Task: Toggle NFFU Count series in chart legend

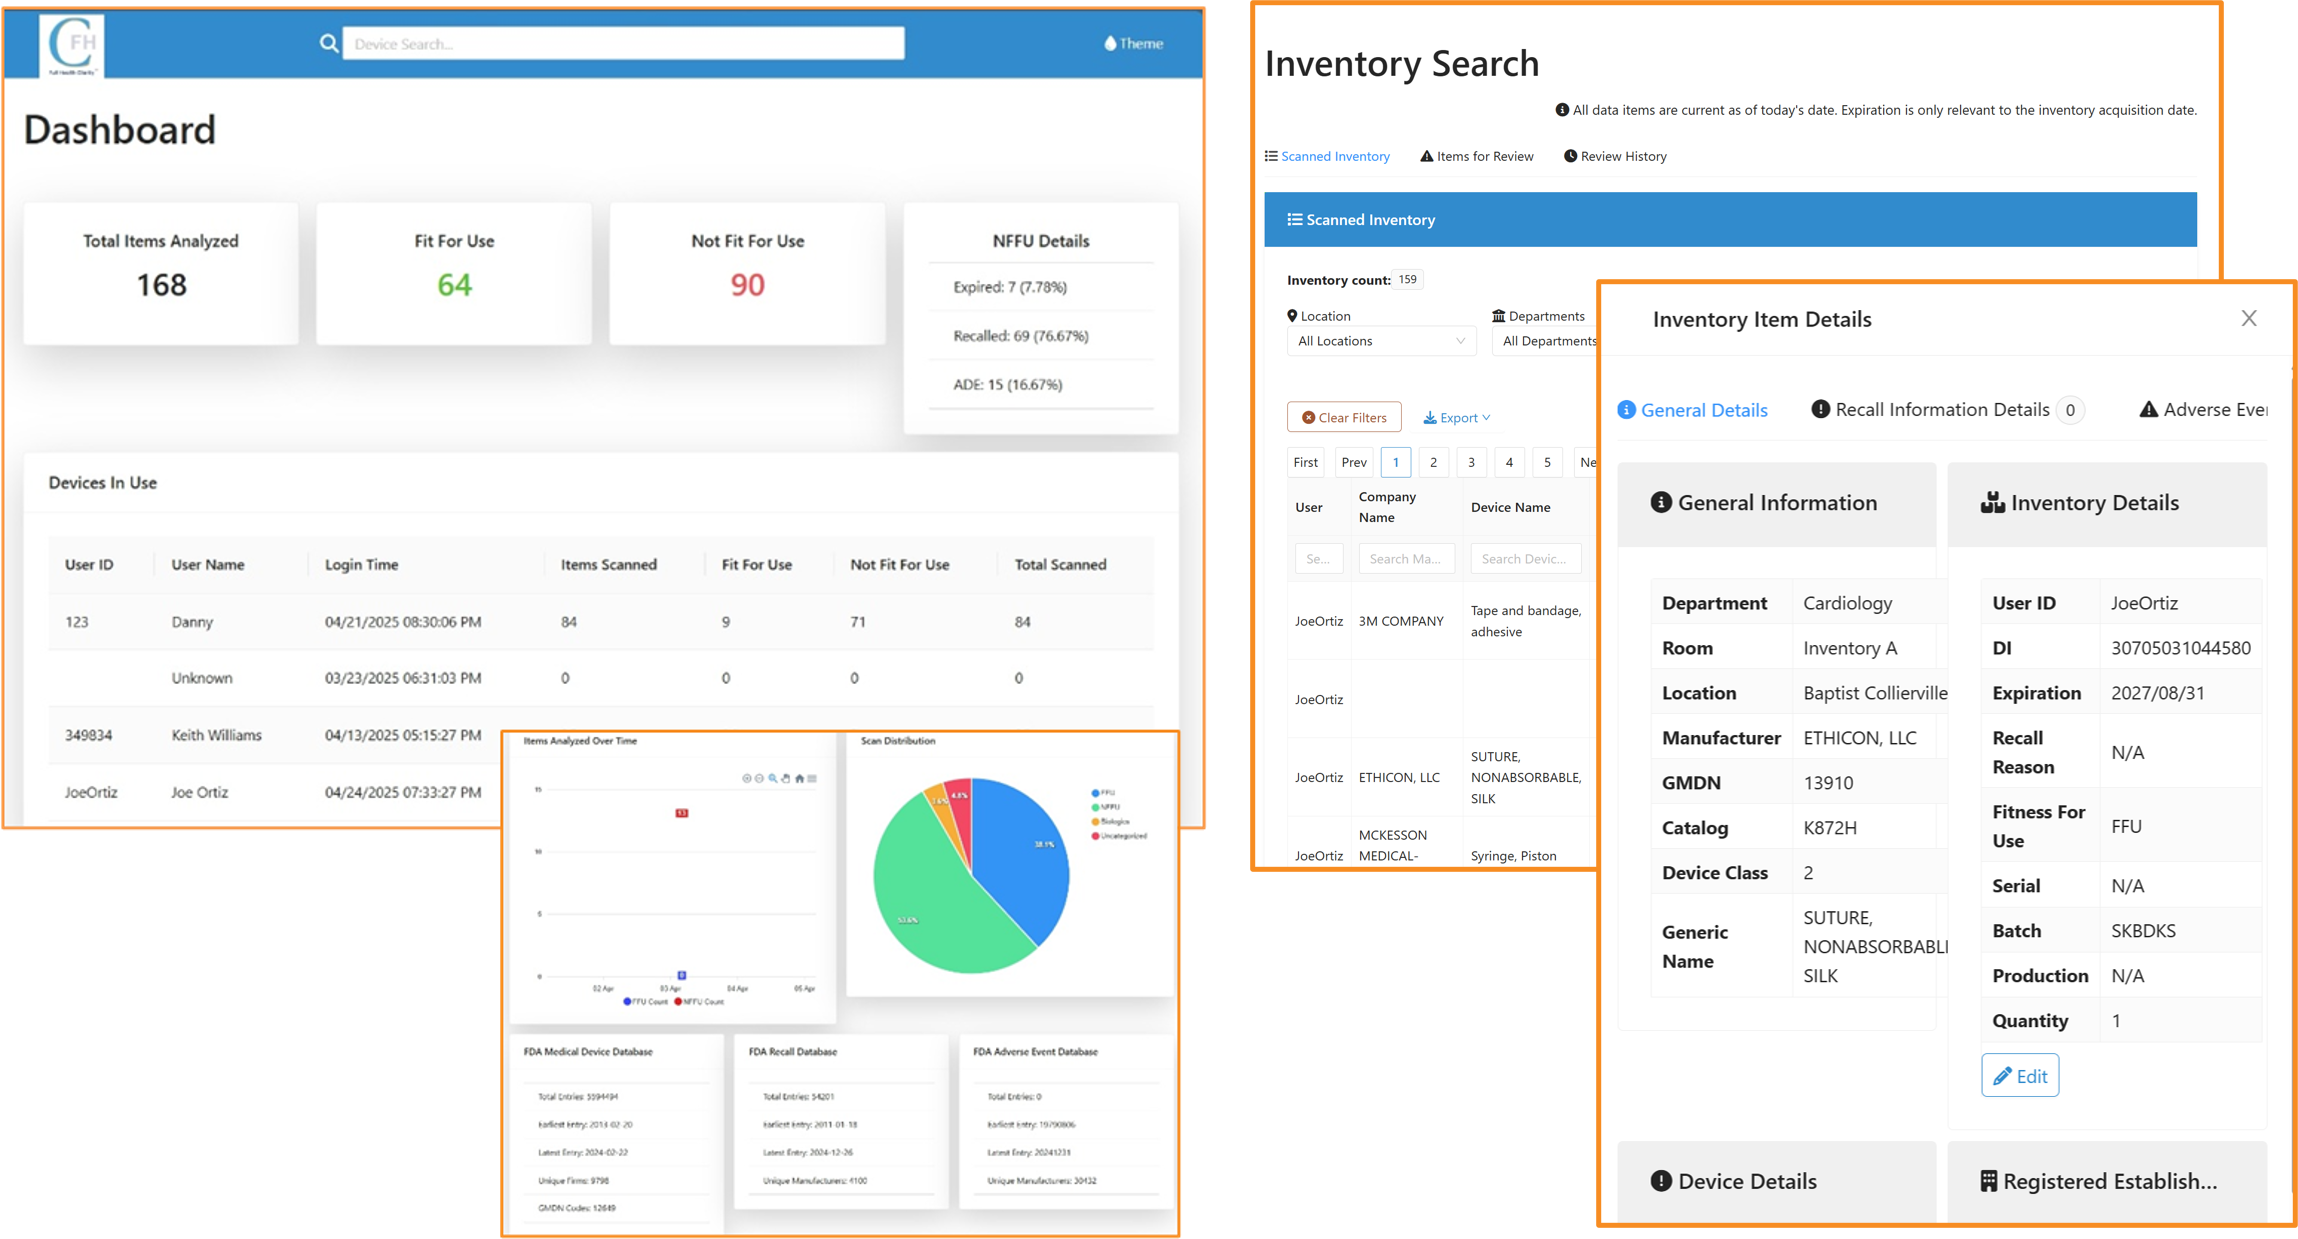Action: tap(700, 1001)
